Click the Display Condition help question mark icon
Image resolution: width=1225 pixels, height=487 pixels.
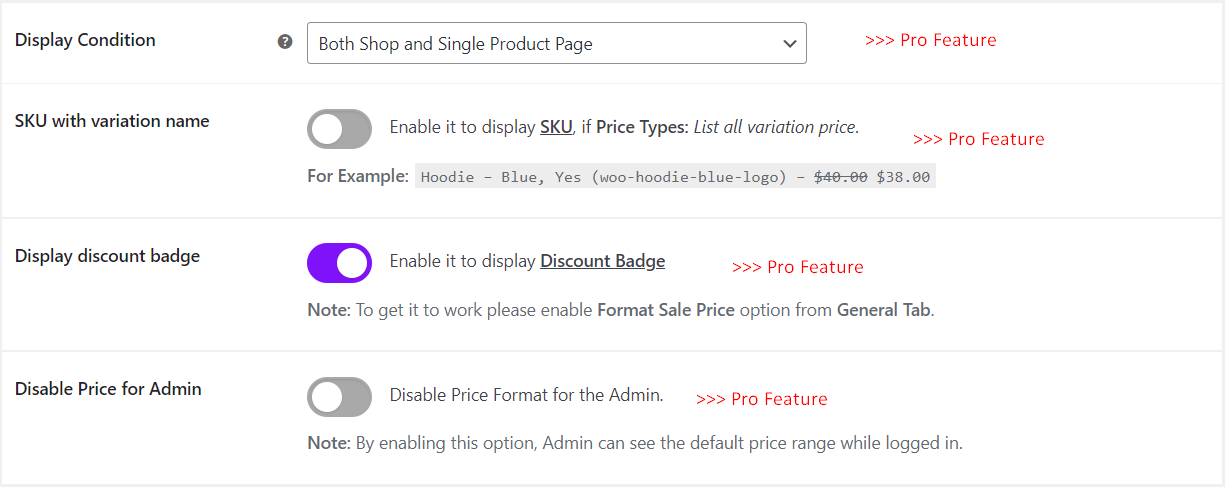(x=285, y=42)
